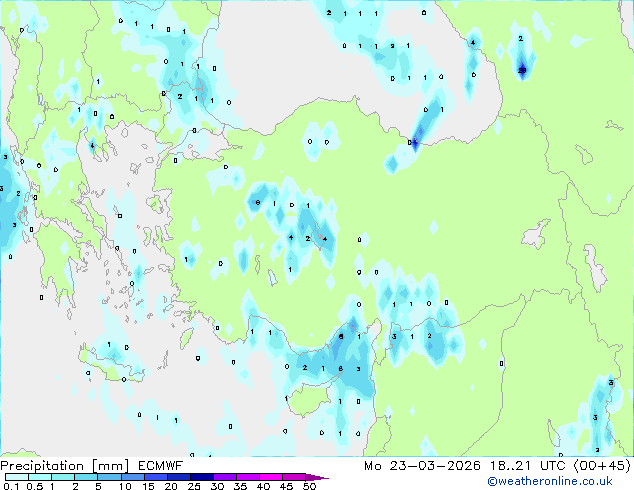Screen dimensions: 634x490
Task: Pick the 1–2 mm legend swatch
Action: click(x=63, y=477)
